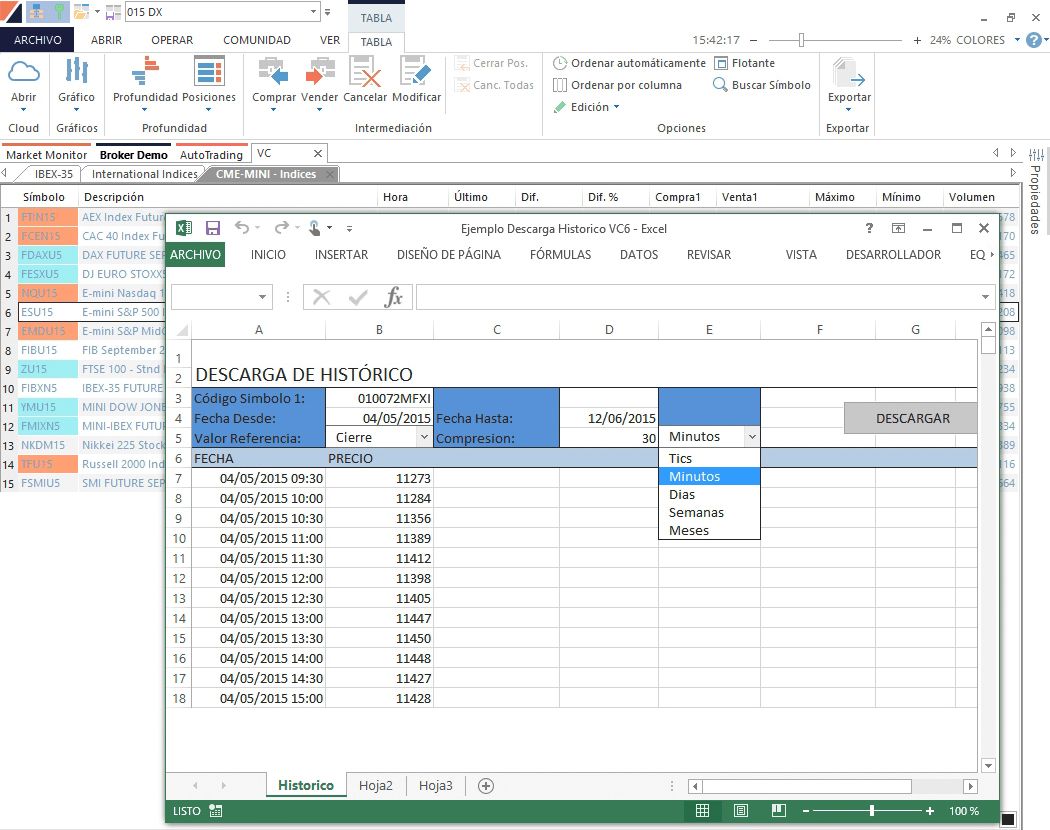Open the Profundidad depth icon

(145, 72)
